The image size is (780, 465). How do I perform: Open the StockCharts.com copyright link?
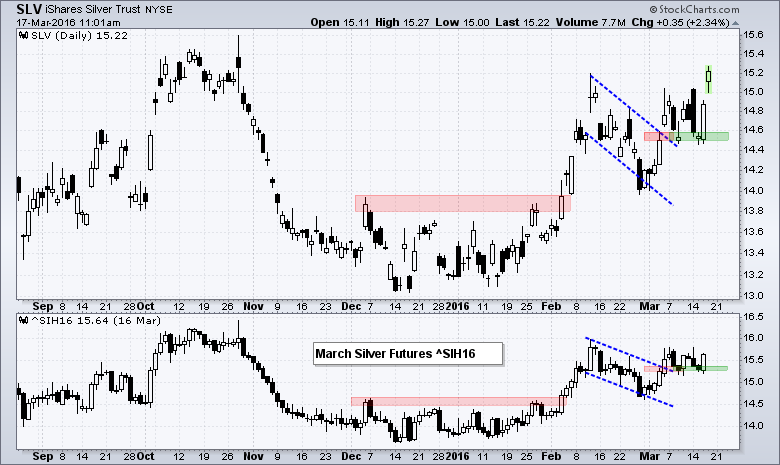[x=694, y=9]
